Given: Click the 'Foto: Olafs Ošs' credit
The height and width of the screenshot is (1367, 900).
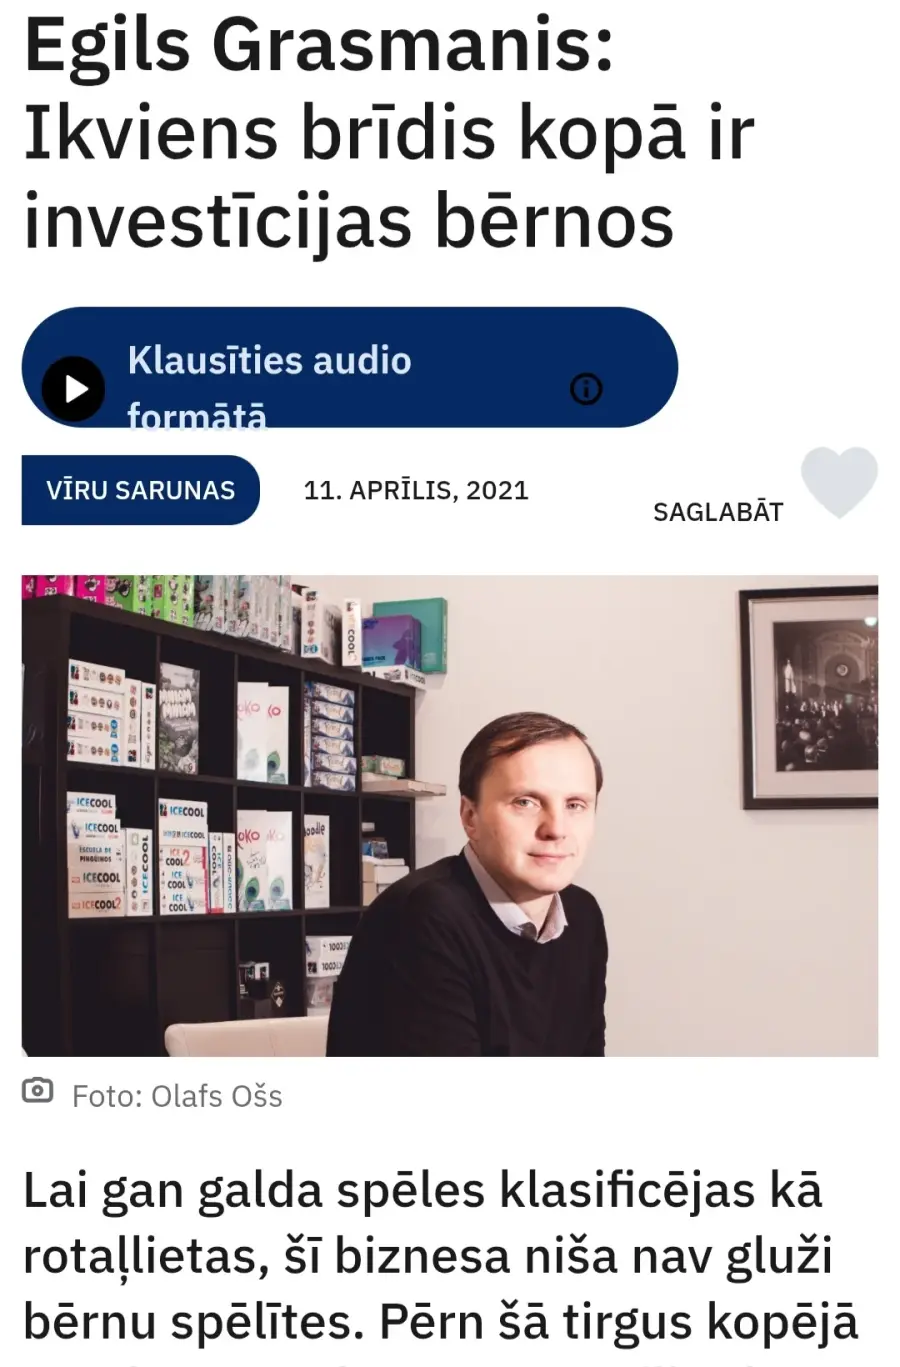Looking at the screenshot, I should [177, 1096].
